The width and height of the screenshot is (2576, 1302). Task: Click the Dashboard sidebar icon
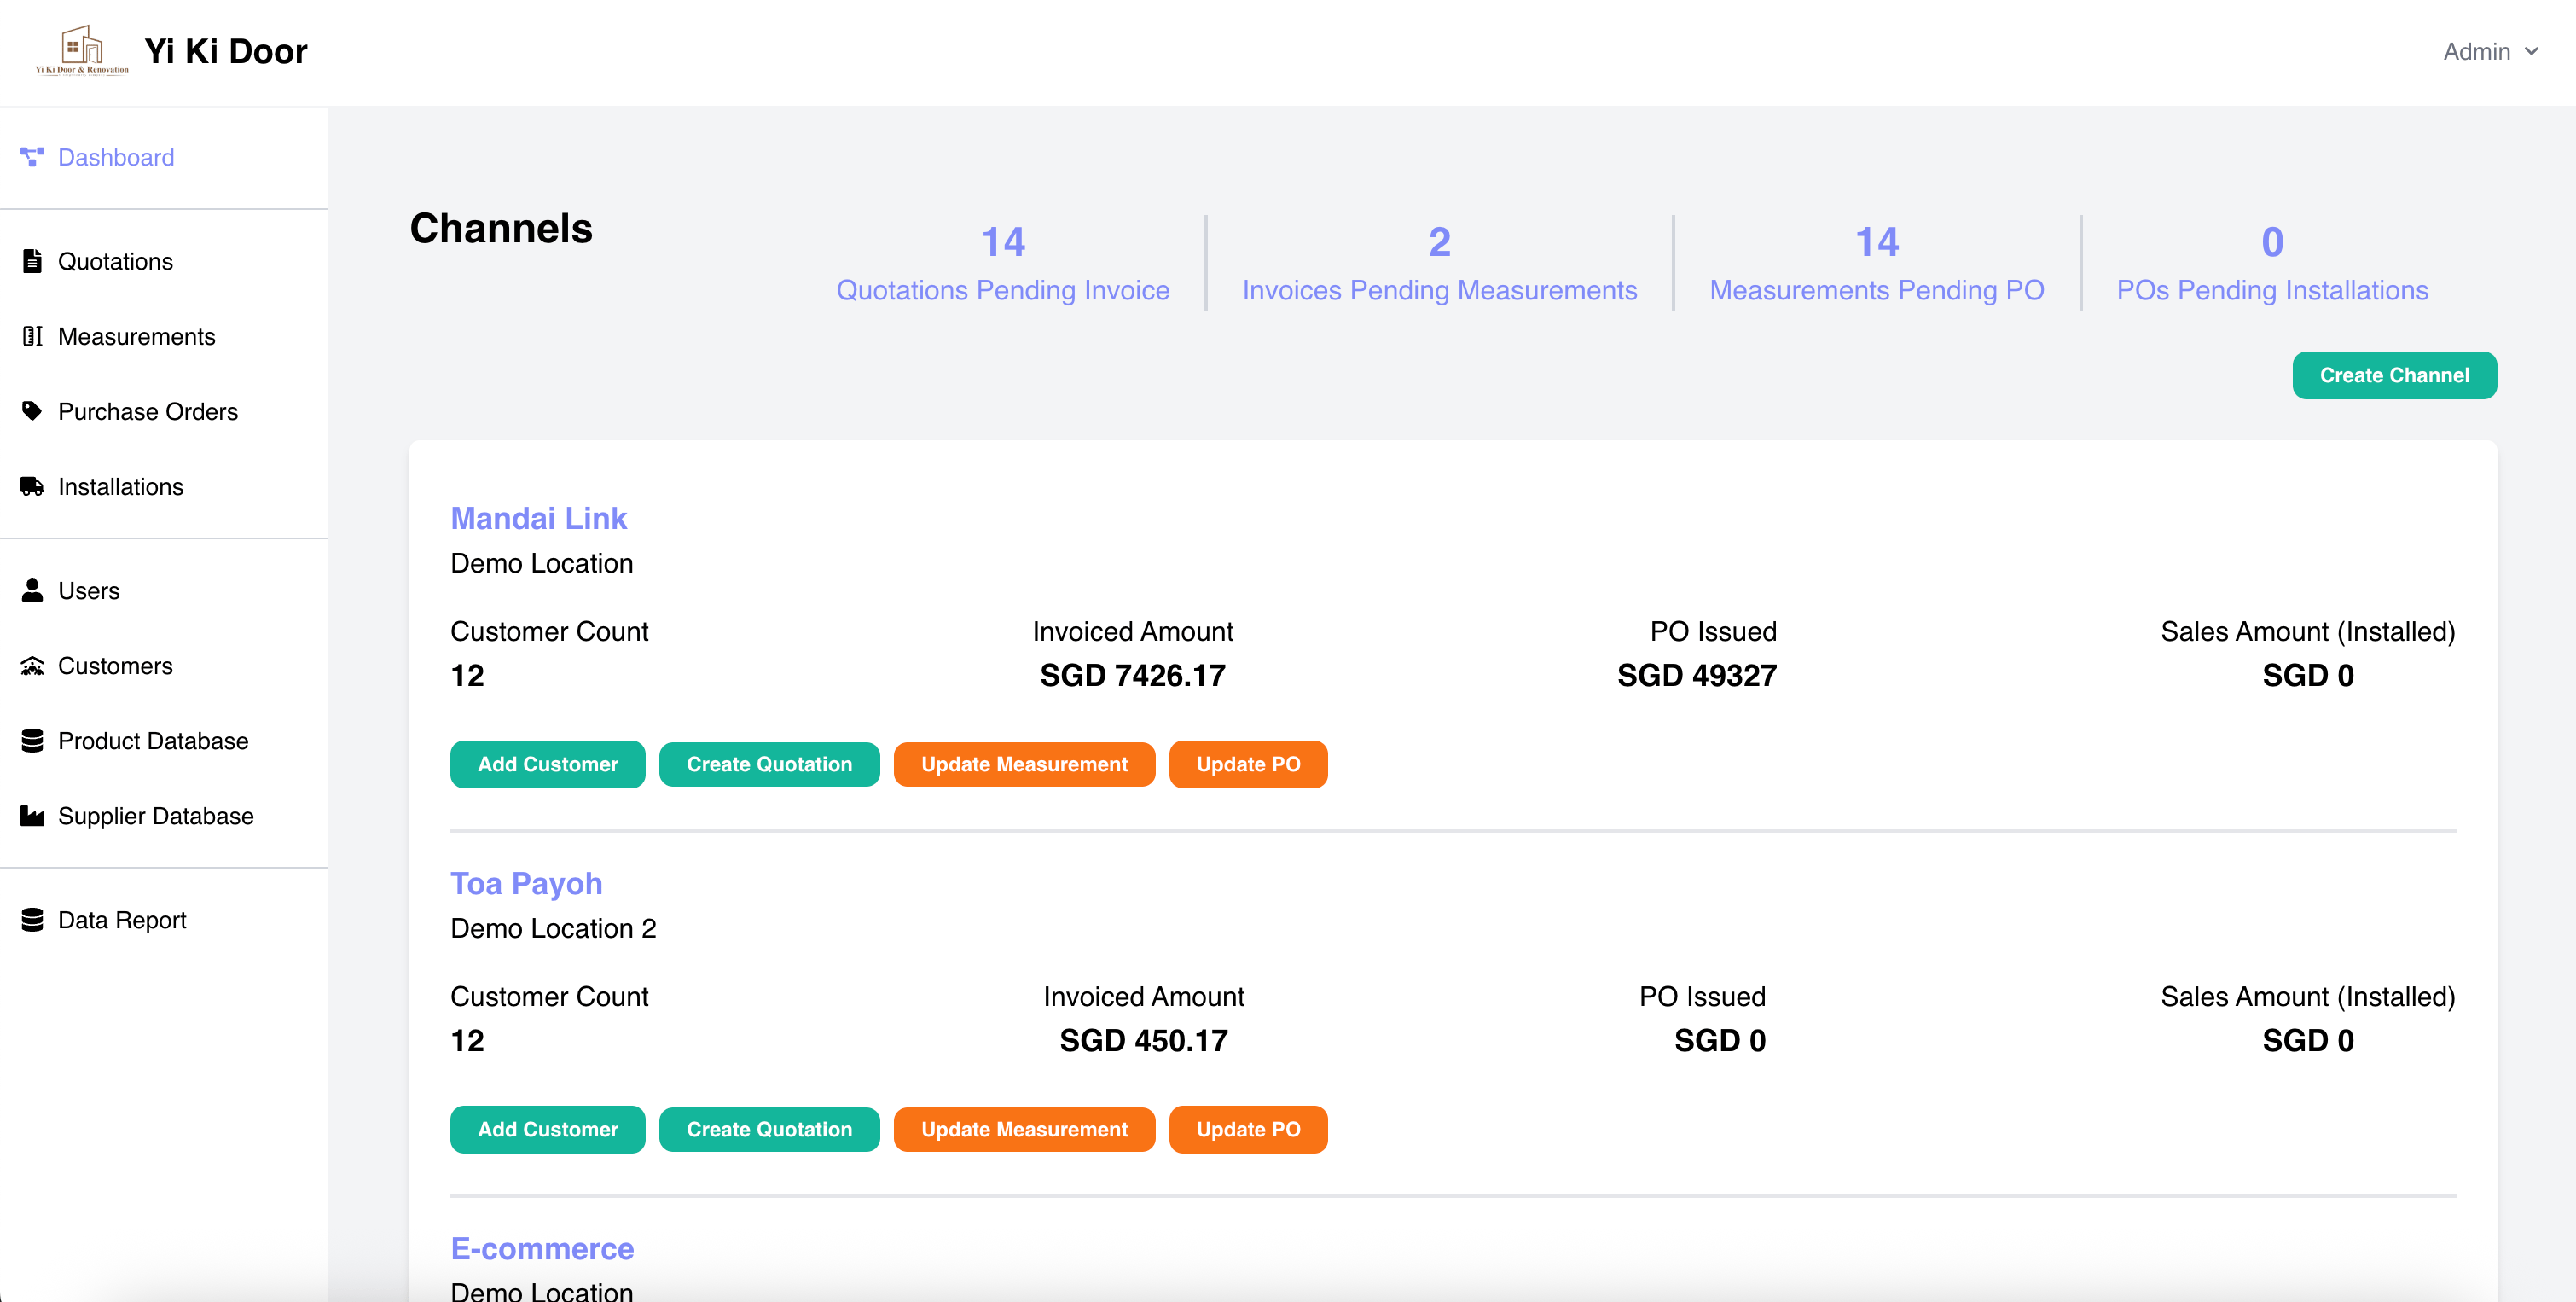tap(32, 157)
